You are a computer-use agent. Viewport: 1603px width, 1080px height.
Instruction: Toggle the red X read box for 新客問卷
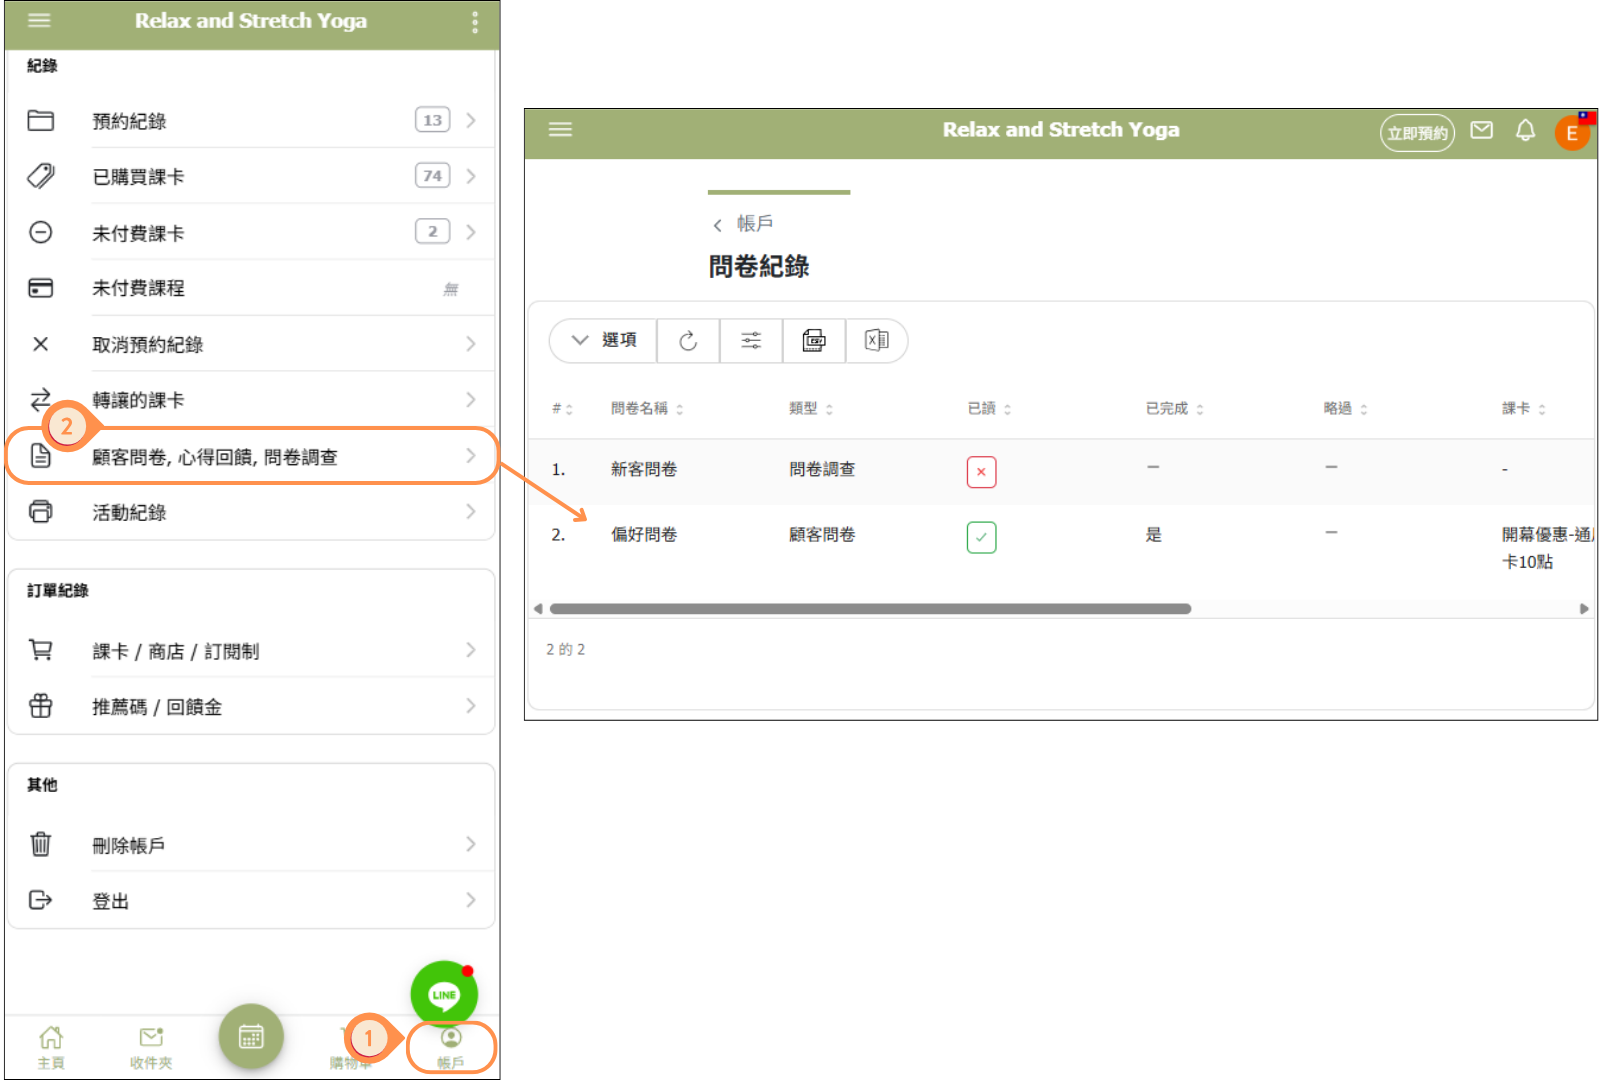tap(981, 472)
